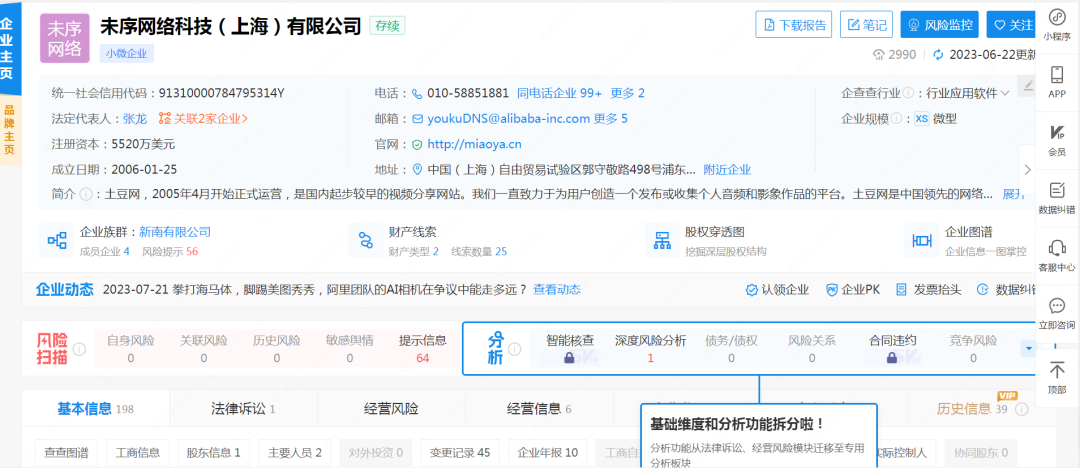Open 新南有限公司 group link

[175, 232]
